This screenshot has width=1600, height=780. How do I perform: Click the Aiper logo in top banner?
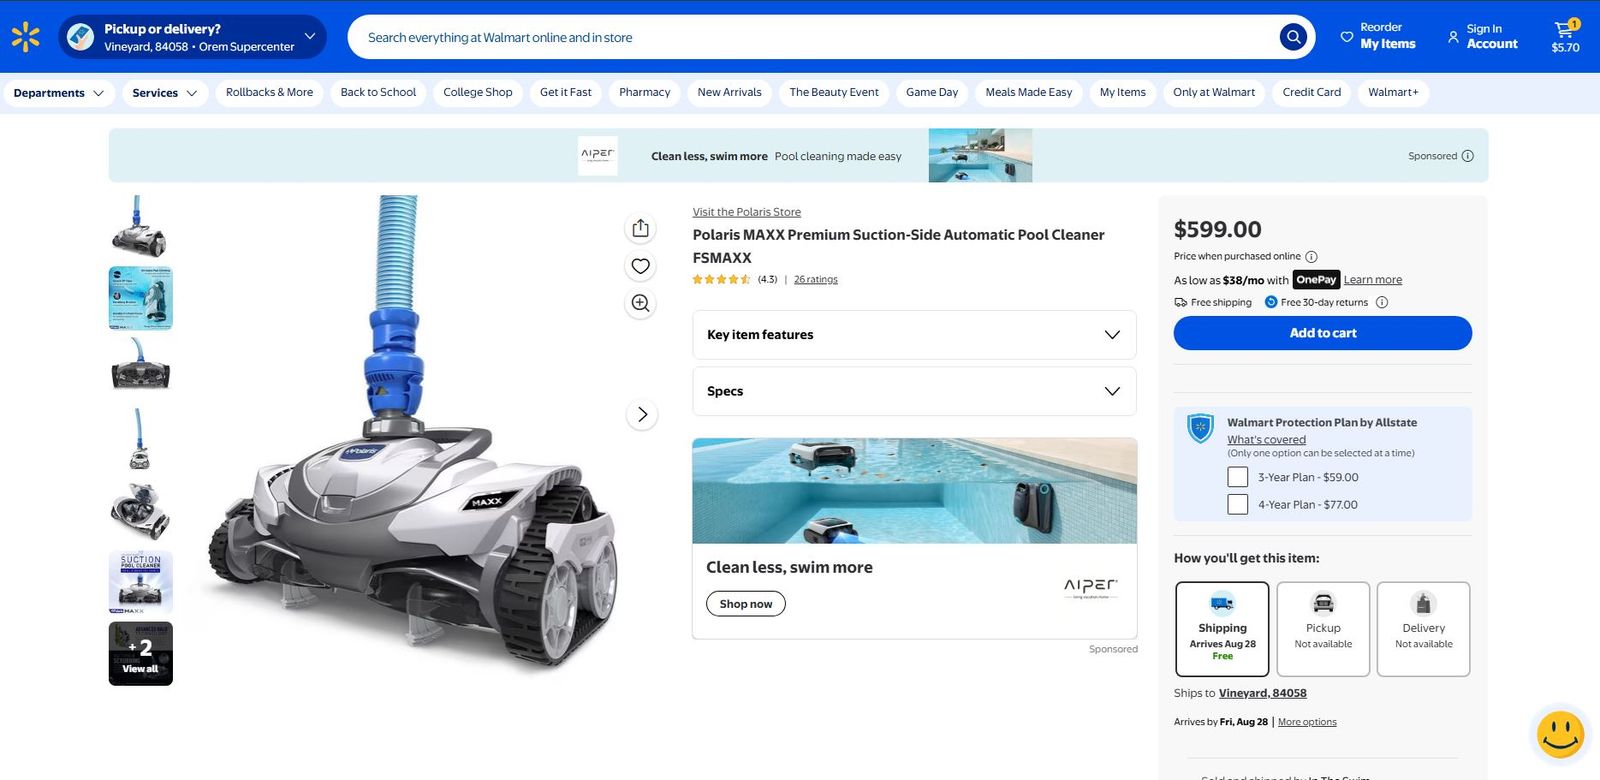[598, 155]
